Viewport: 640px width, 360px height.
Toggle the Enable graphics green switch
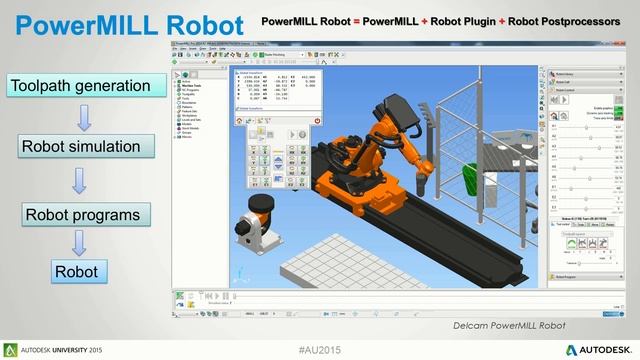click(618, 108)
